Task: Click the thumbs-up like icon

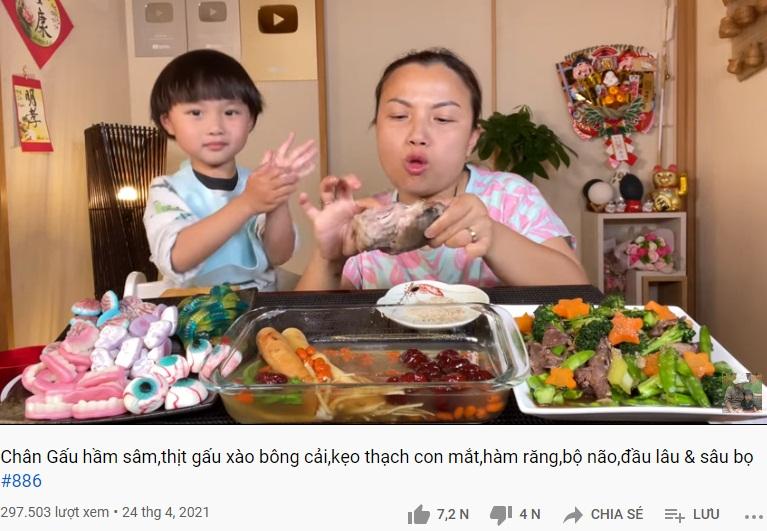Action: 419,514
